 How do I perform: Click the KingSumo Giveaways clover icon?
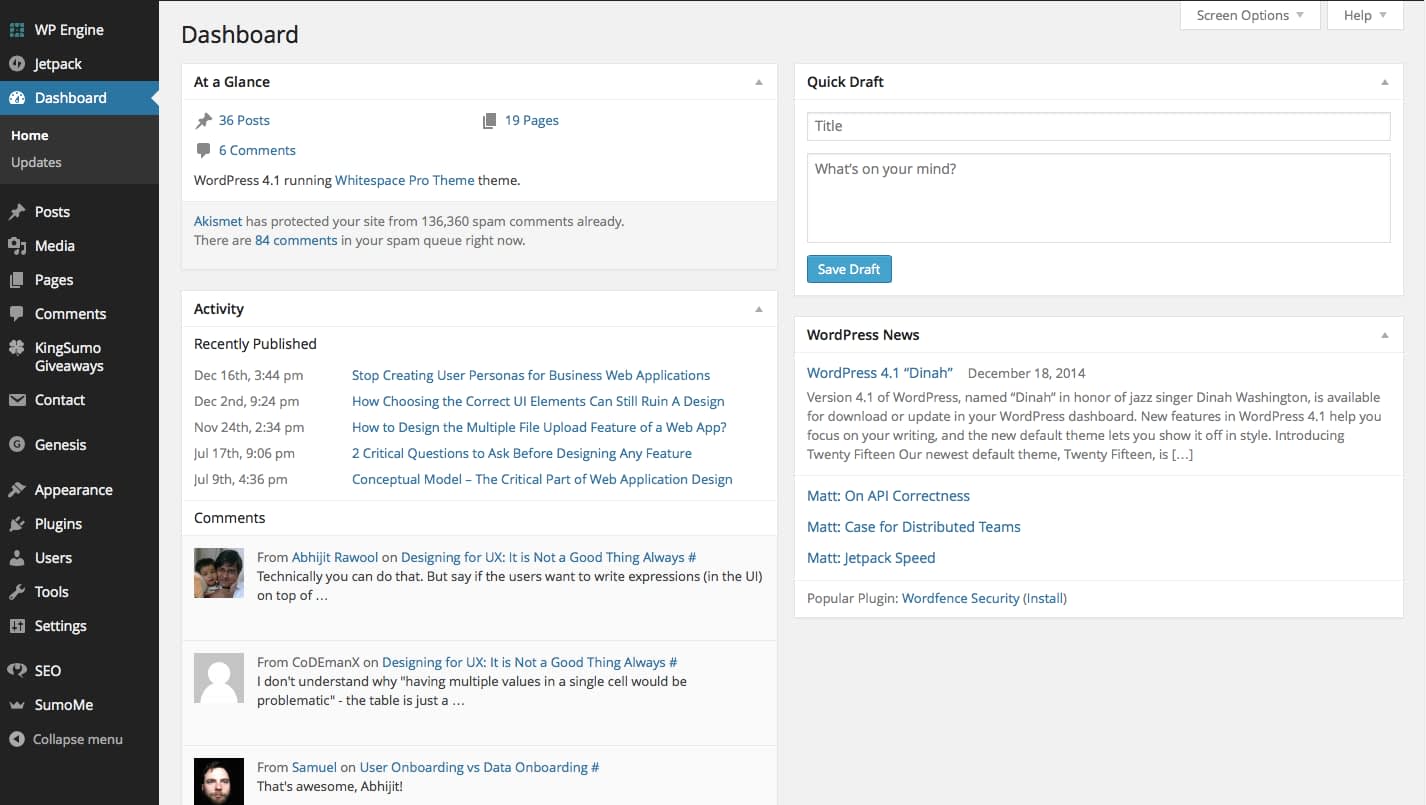coord(17,348)
